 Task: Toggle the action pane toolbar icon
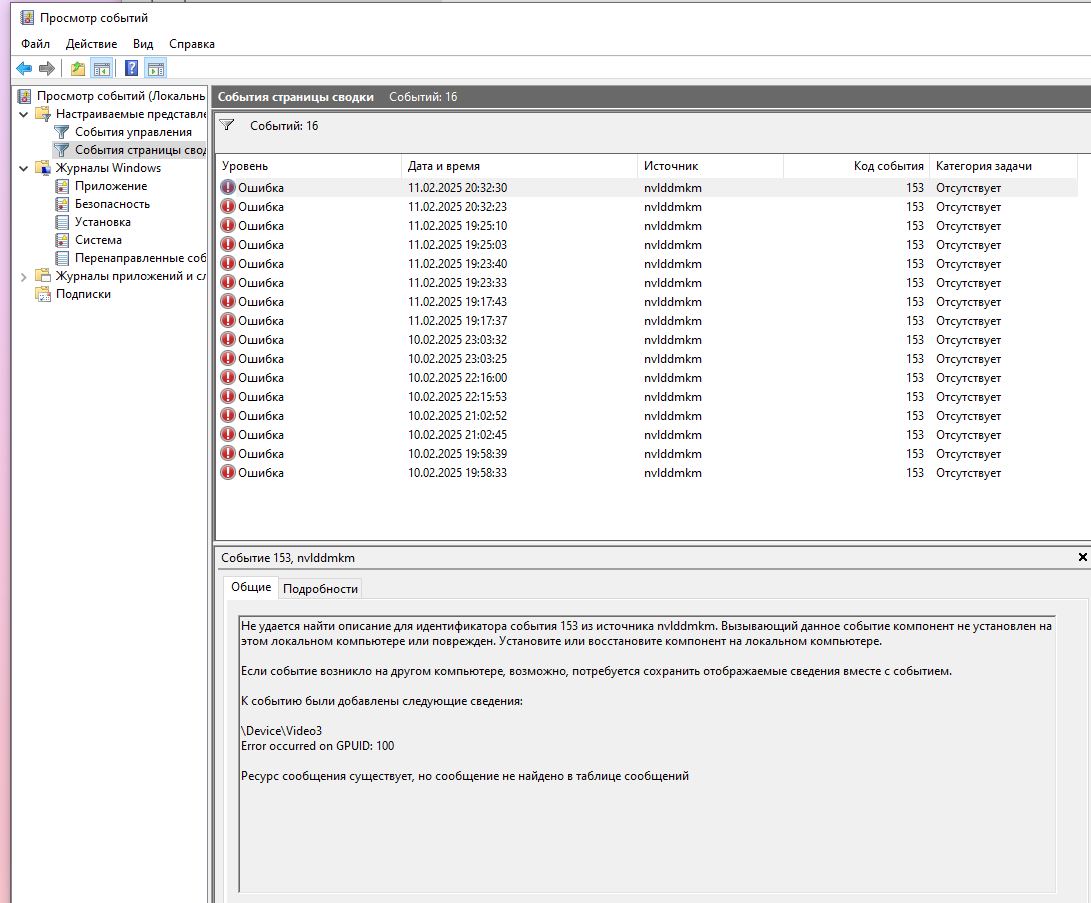157,68
